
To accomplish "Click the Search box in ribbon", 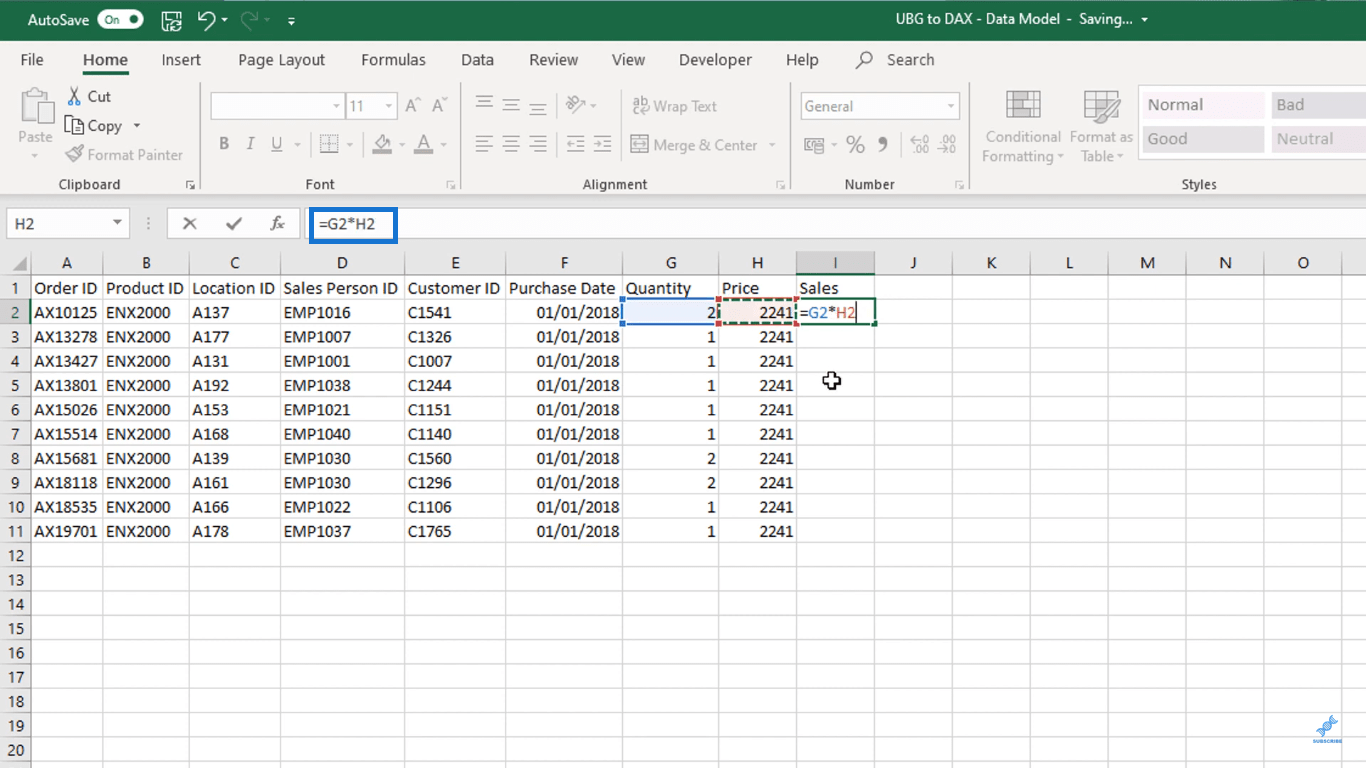I will click(896, 60).
